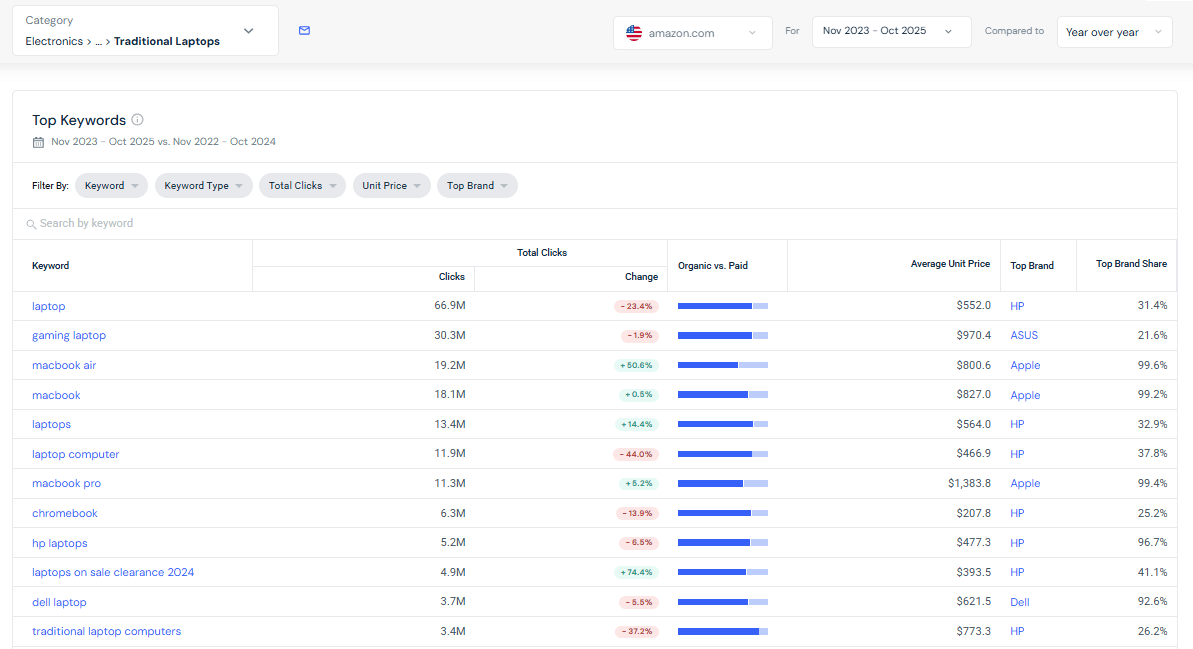Click the Total Clicks group header
The width and height of the screenshot is (1193, 649).
[x=542, y=253]
